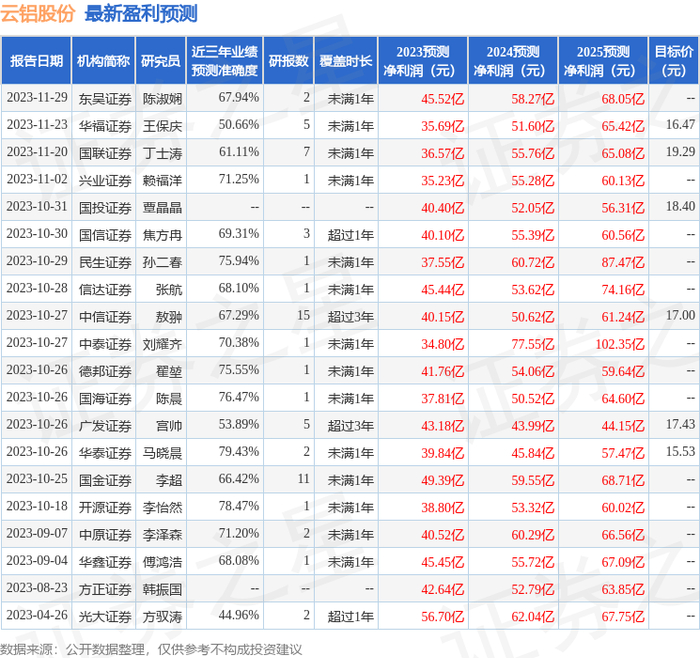The height and width of the screenshot is (658, 700).
Task: Select the 光大证券 institution cell
Action: coord(105,616)
